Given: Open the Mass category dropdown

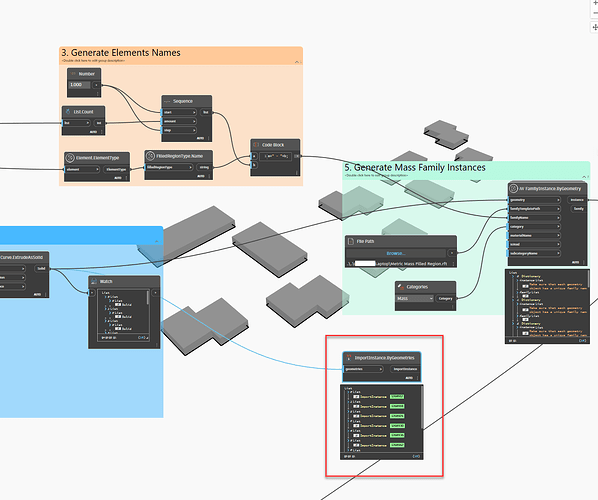Looking at the screenshot, I should (x=415, y=299).
